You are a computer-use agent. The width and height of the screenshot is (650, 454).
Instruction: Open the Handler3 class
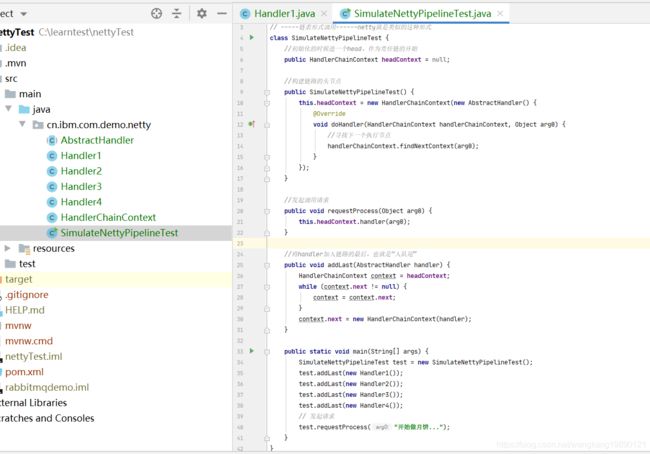tap(81, 187)
